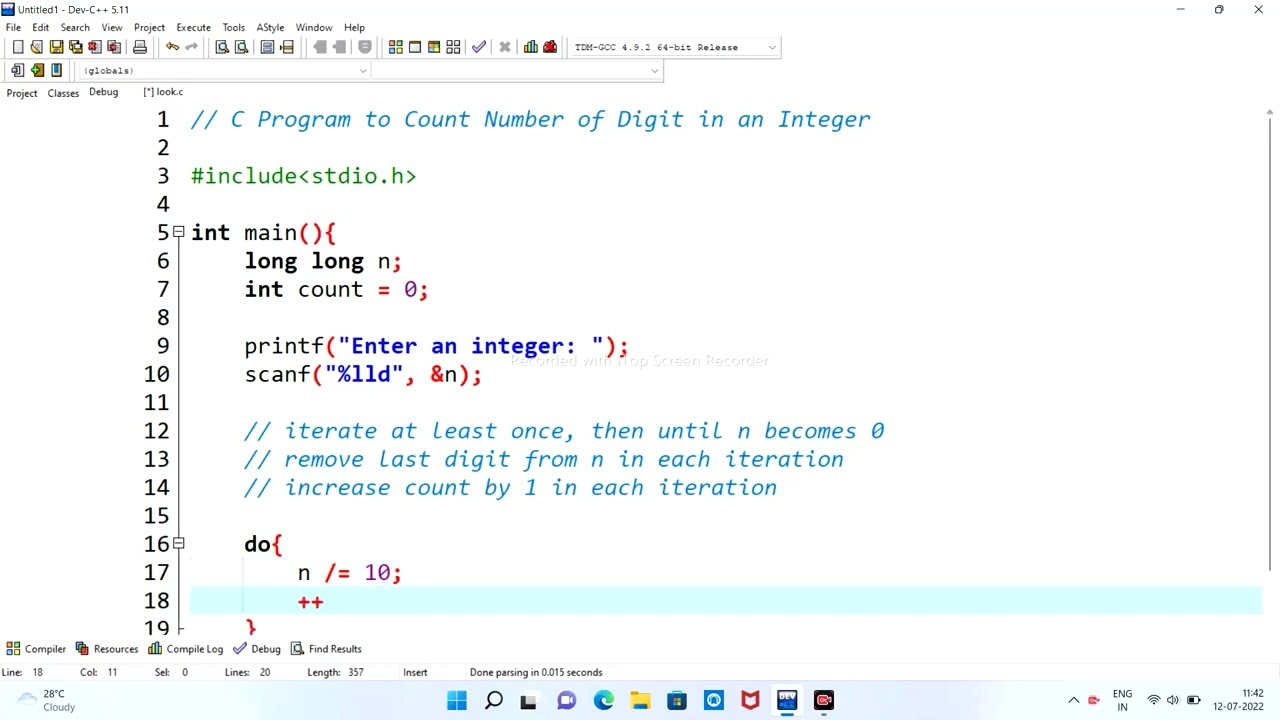
Task: Open the Tools menu
Action: (x=233, y=27)
